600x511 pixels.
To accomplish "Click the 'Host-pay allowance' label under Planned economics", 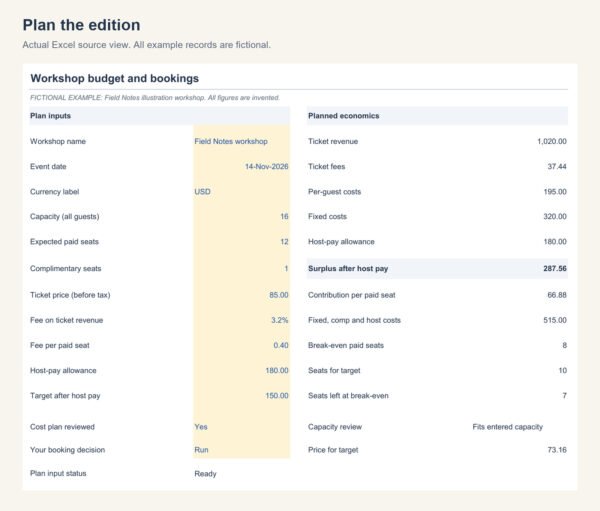I will (341, 242).
